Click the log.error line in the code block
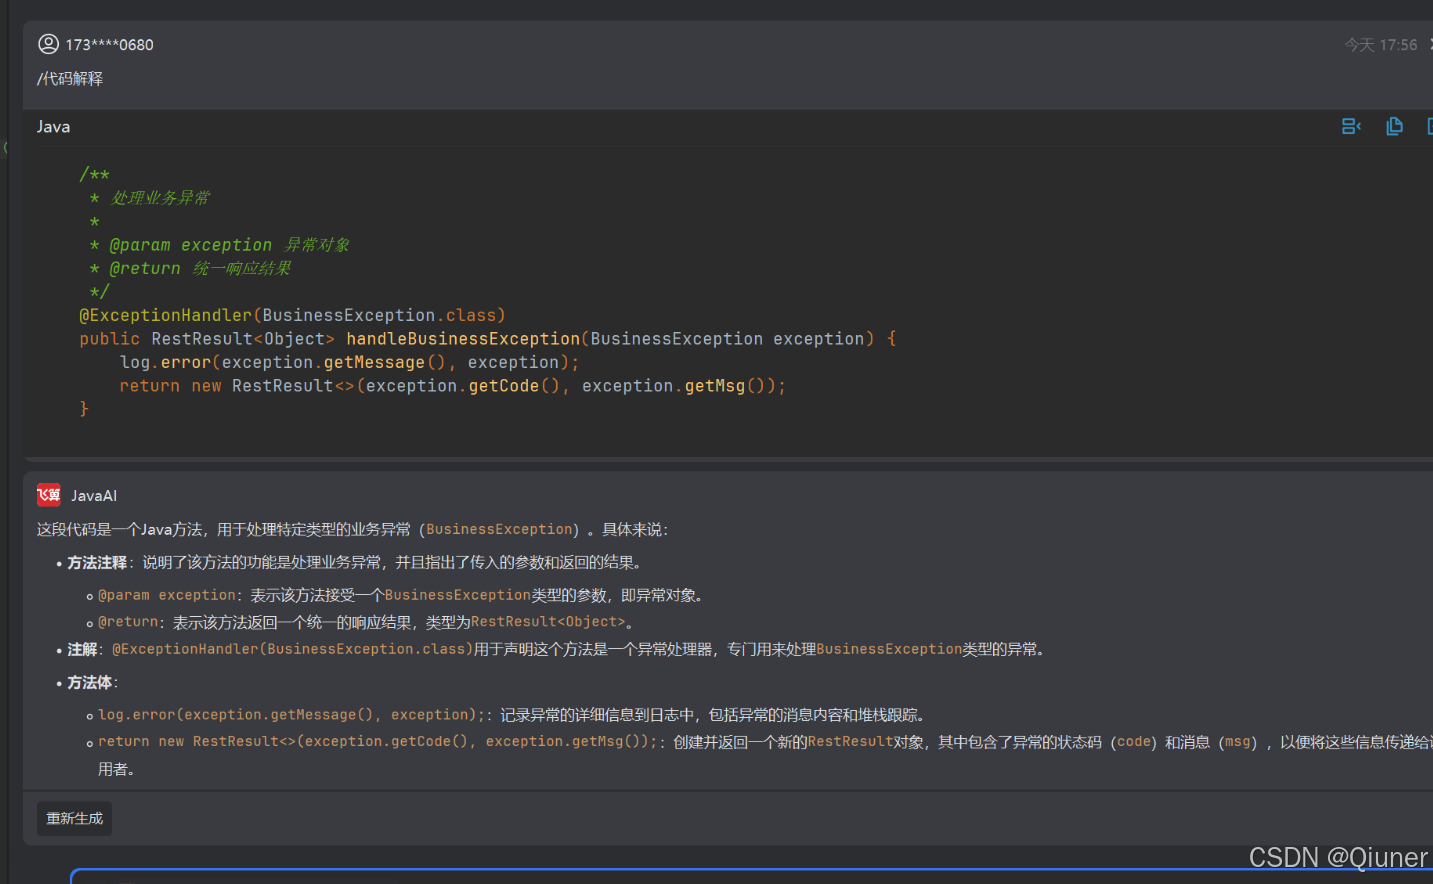The width and height of the screenshot is (1433, 884). 350,362
